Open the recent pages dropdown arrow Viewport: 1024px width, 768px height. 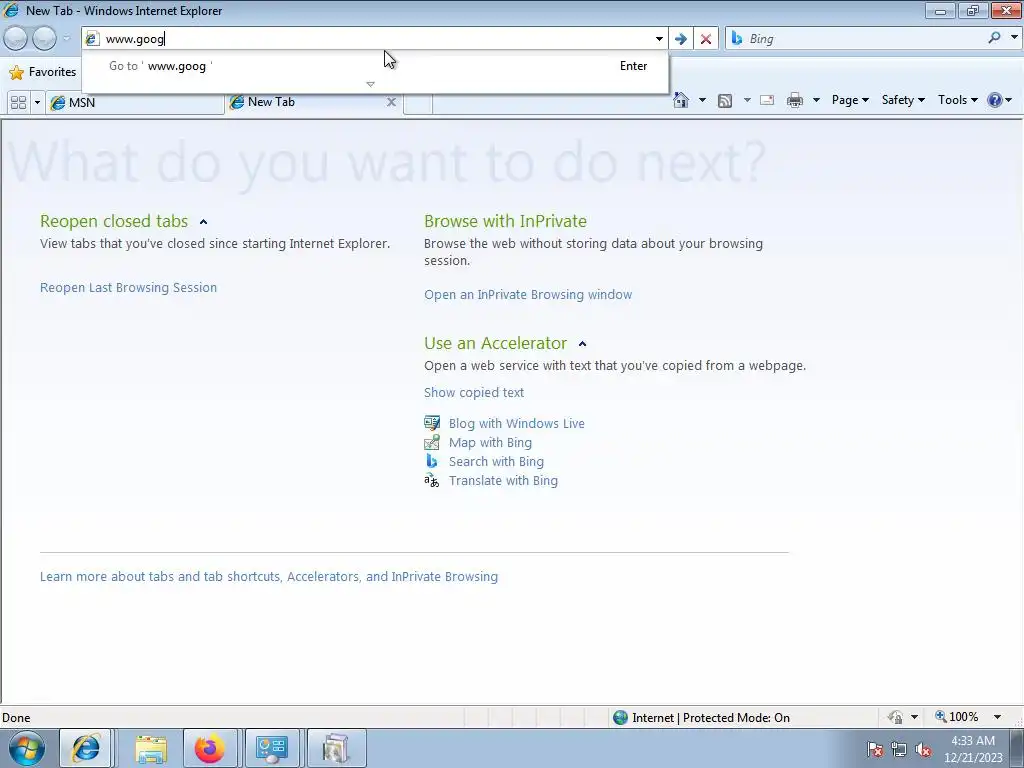66,39
